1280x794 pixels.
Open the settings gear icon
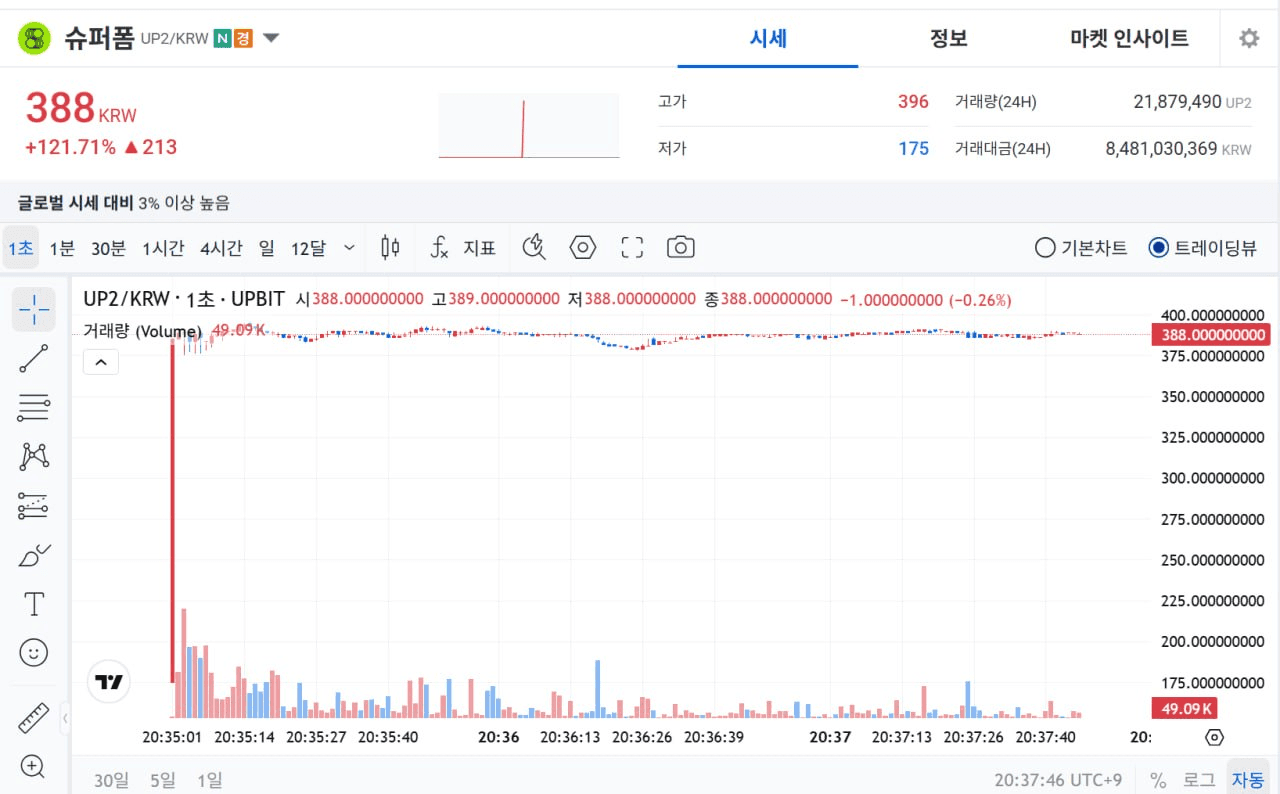pyautogui.click(x=1249, y=38)
